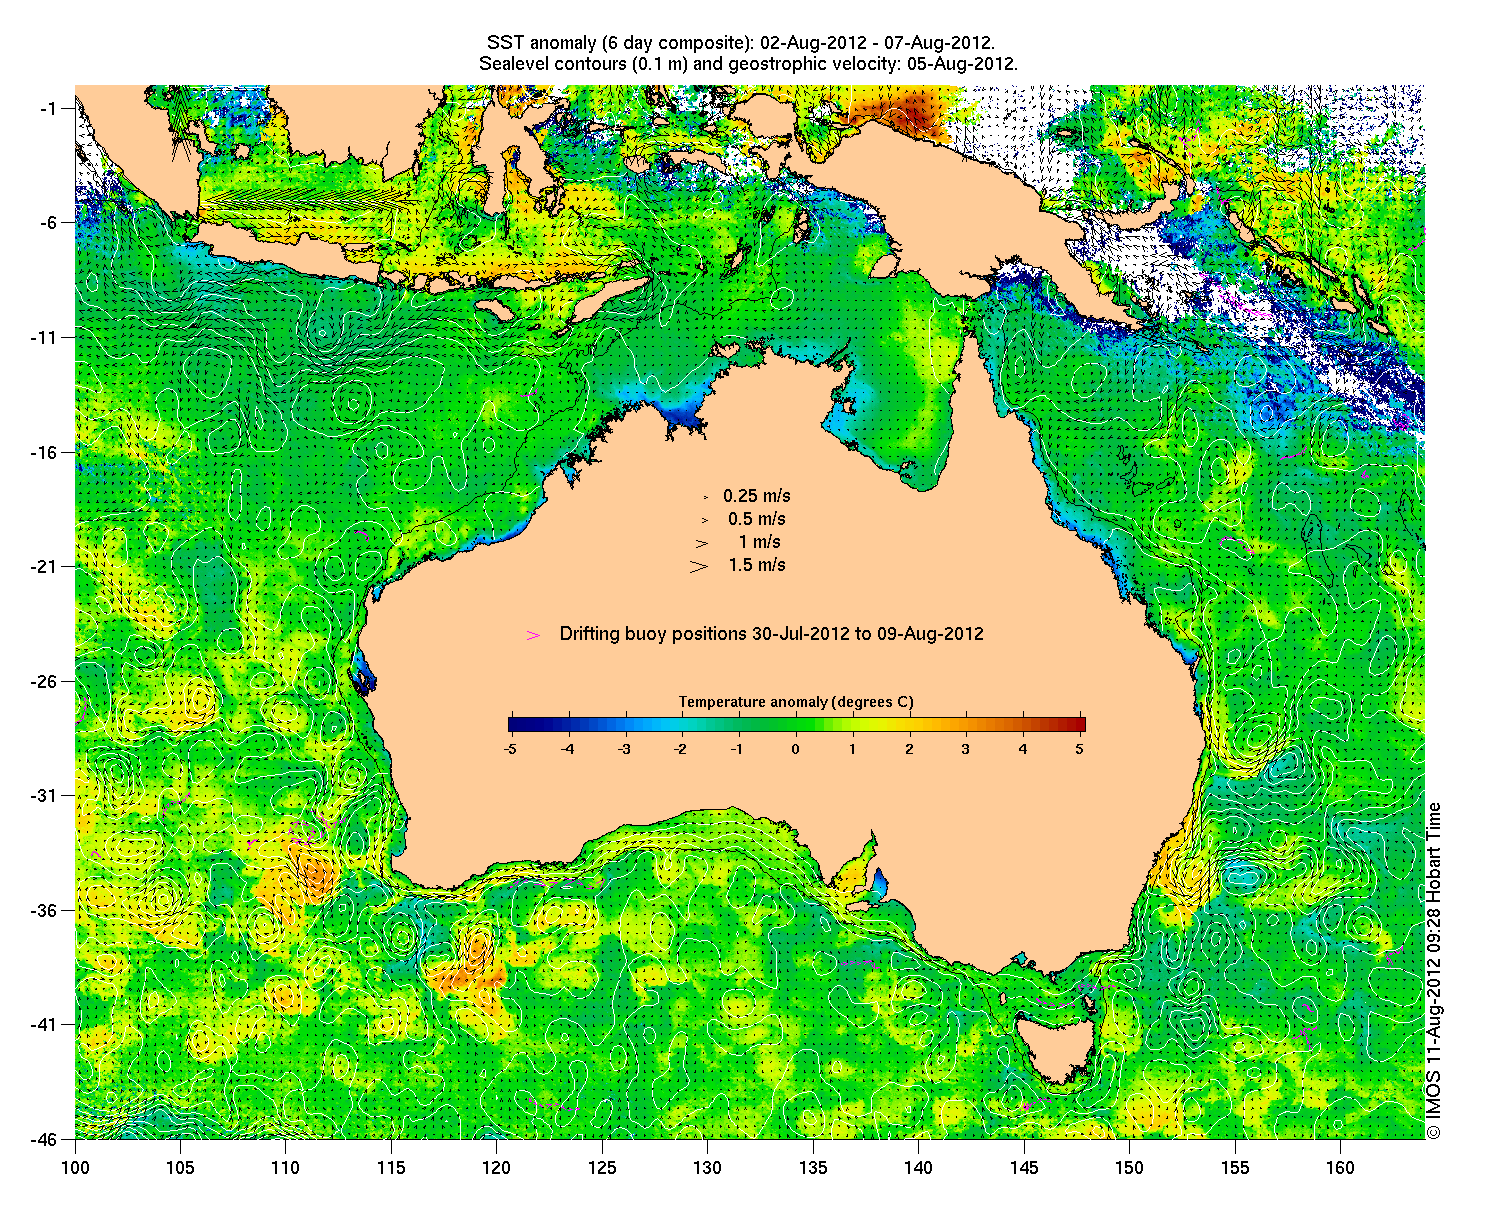Select the 1 m/s velocity legend label
Image resolution: width=1500 pixels, height=1225 pixels.
760,542
